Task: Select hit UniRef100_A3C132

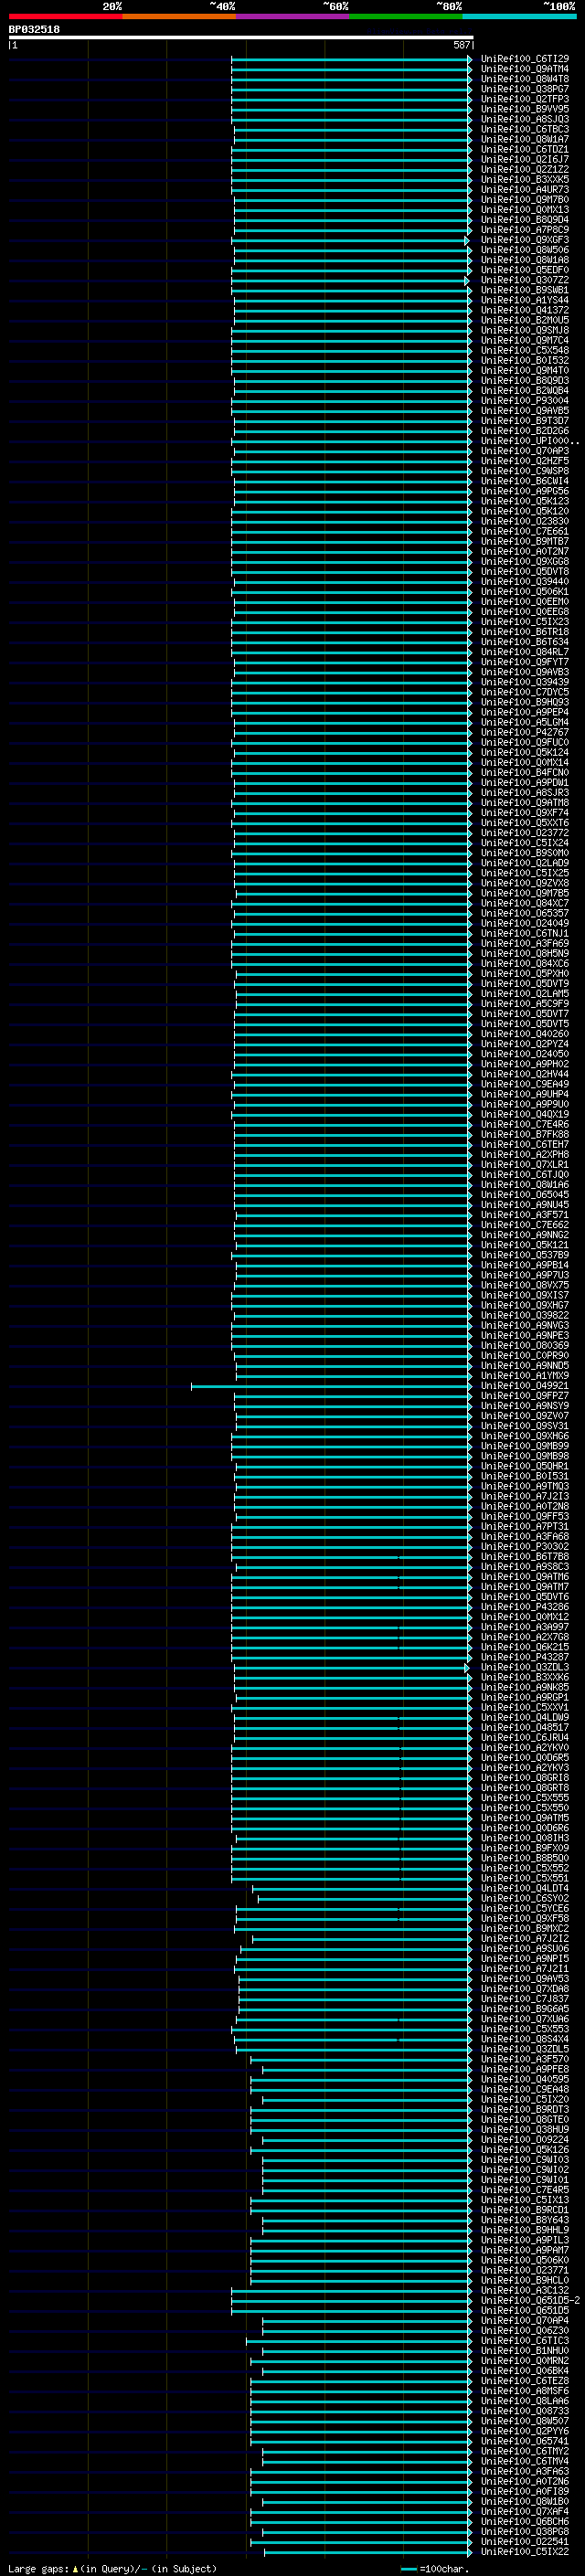Action: [x=524, y=2290]
